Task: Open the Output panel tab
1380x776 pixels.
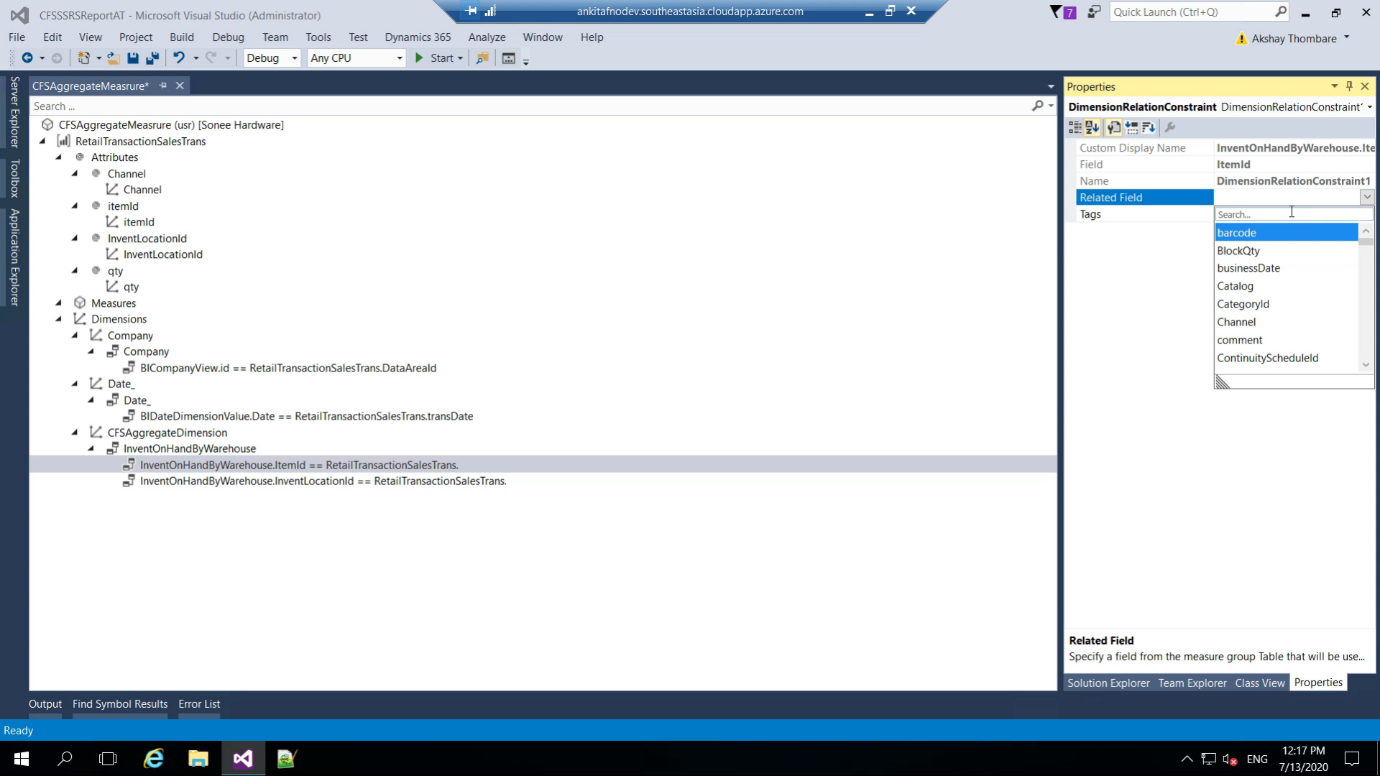Action: 45,704
